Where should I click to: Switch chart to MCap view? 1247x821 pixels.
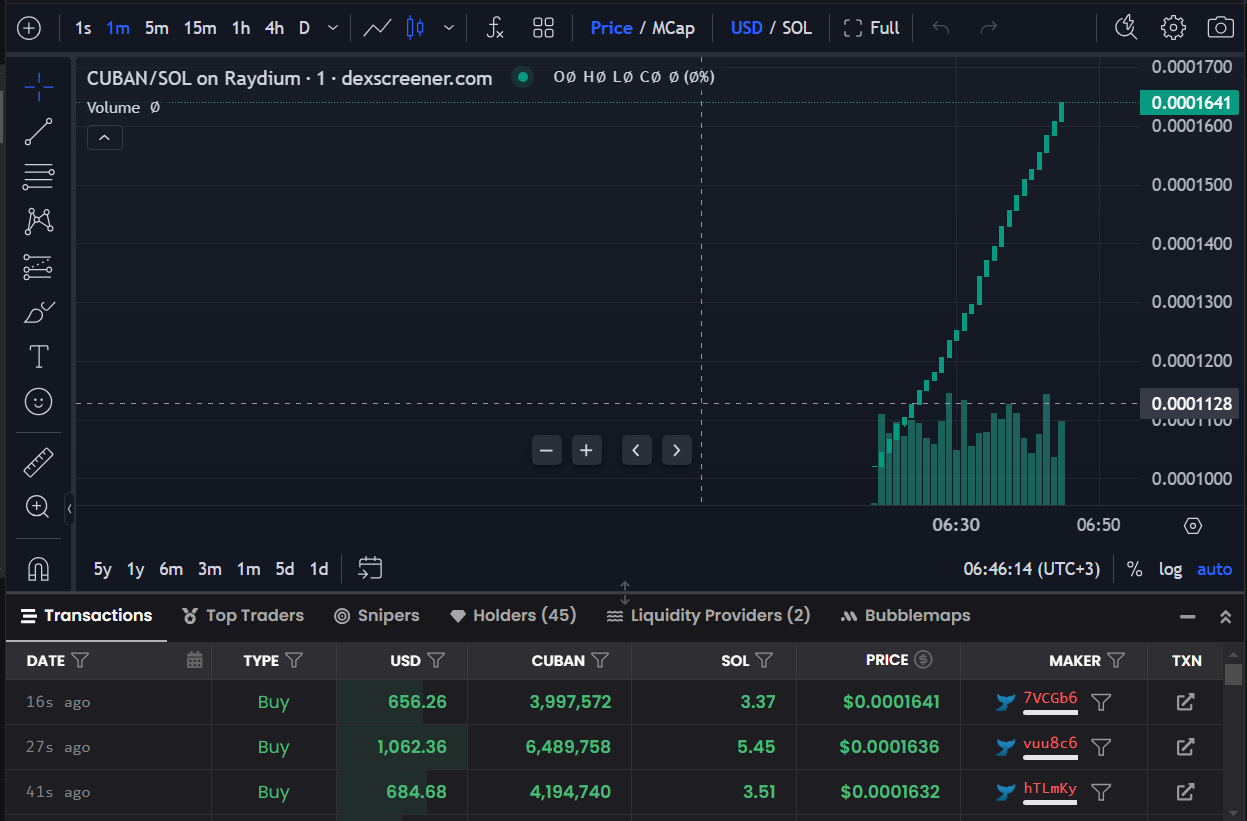click(673, 28)
